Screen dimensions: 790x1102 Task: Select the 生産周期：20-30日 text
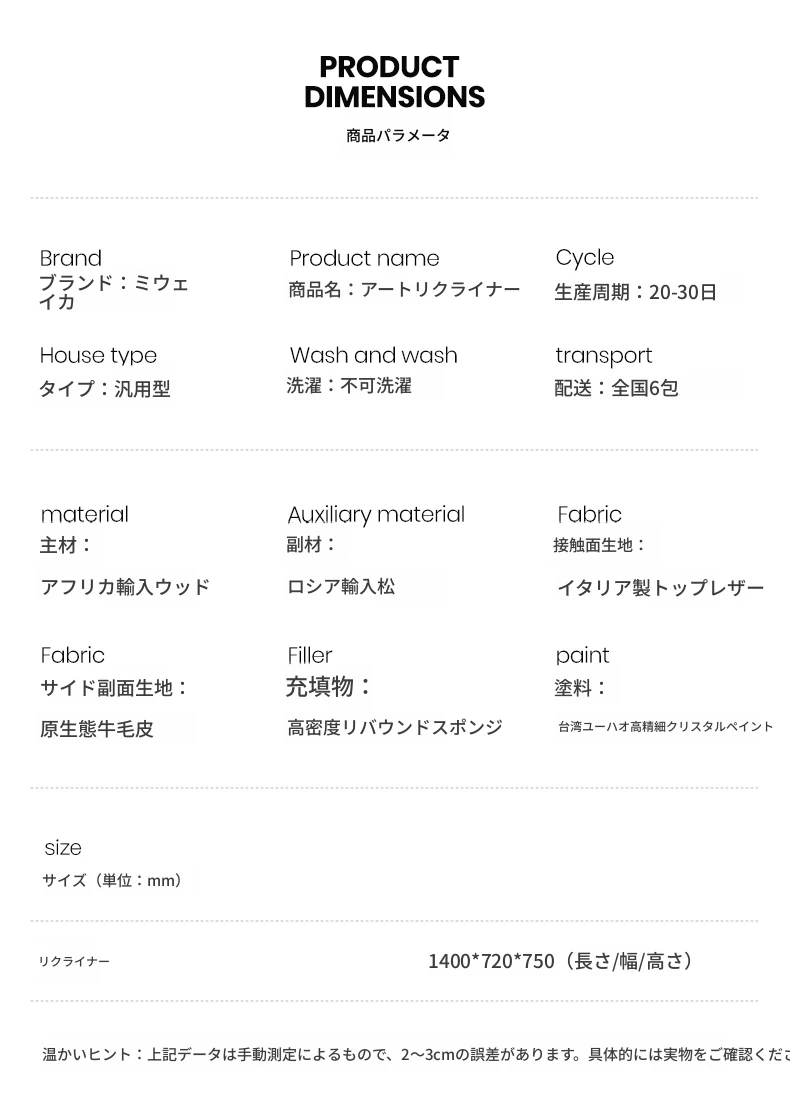click(x=635, y=292)
